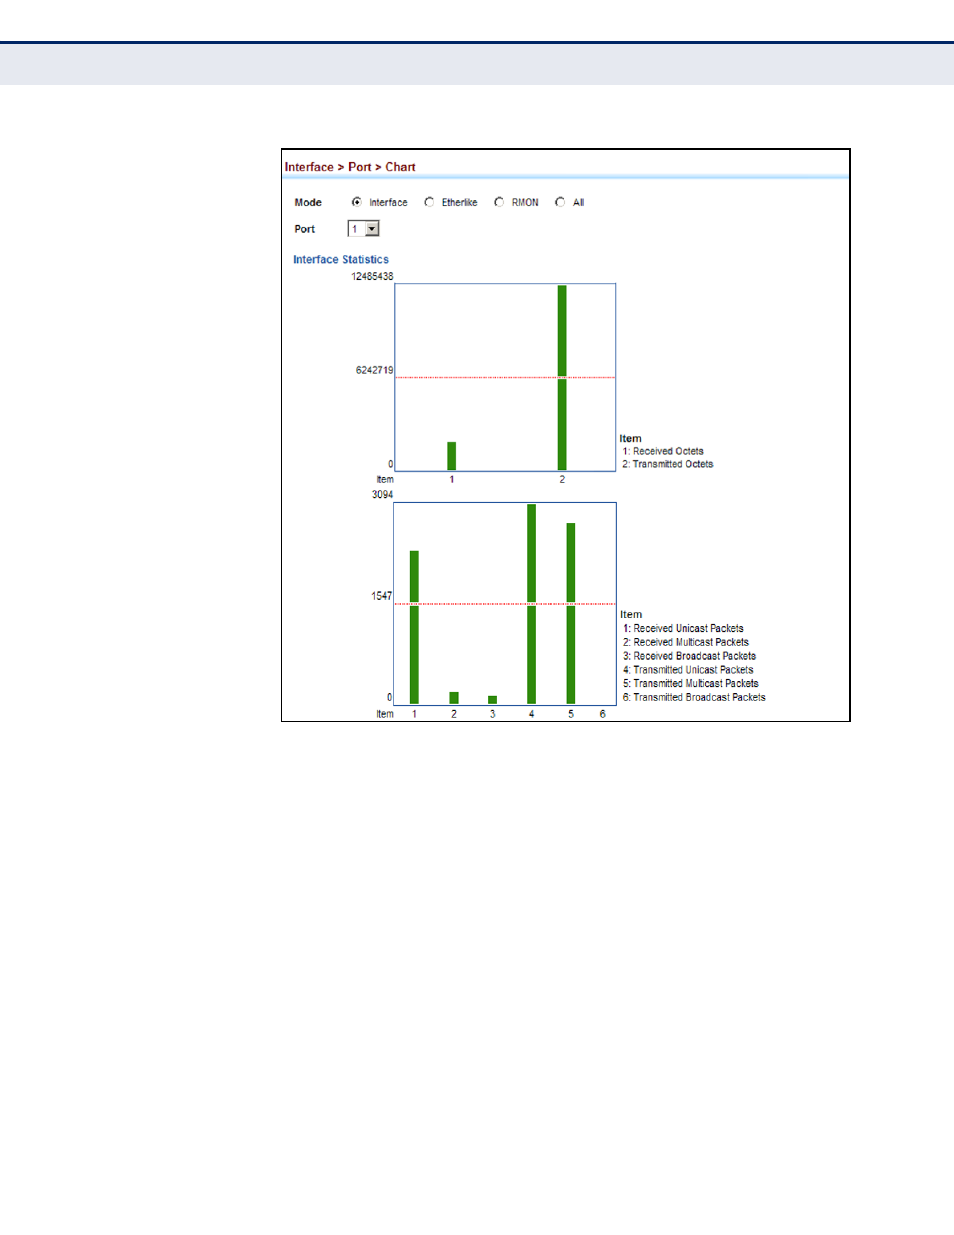Click the Received Broadcast Packets bar
This screenshot has height=1235, width=954.
pos(492,700)
